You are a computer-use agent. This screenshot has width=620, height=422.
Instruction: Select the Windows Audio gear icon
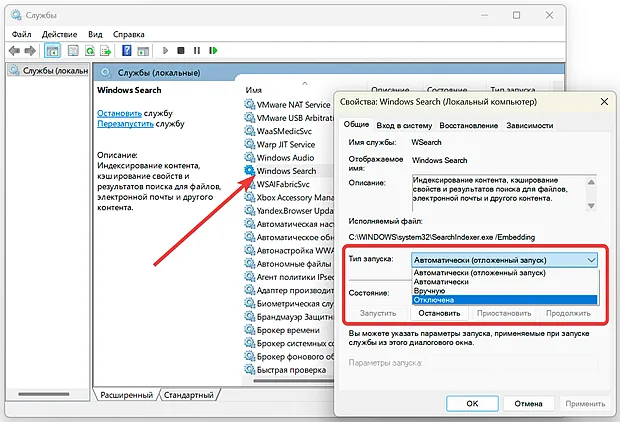pyautogui.click(x=250, y=157)
